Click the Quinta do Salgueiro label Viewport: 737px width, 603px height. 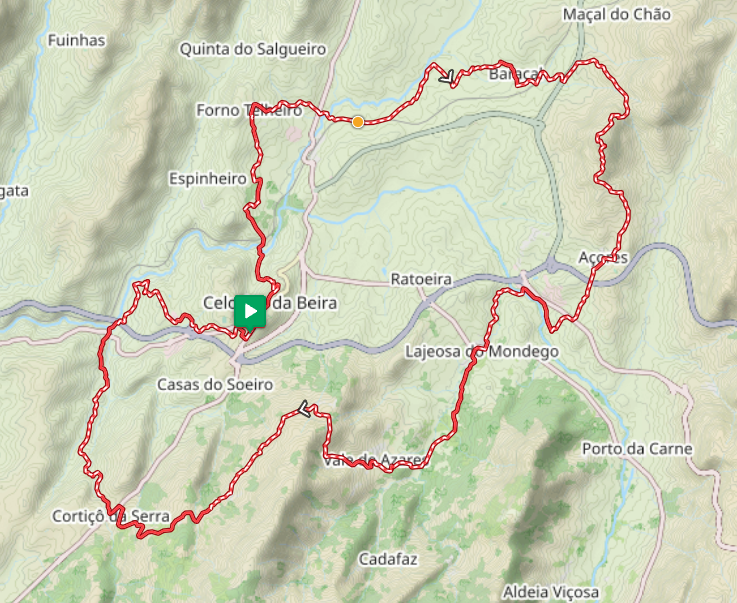pos(253,49)
